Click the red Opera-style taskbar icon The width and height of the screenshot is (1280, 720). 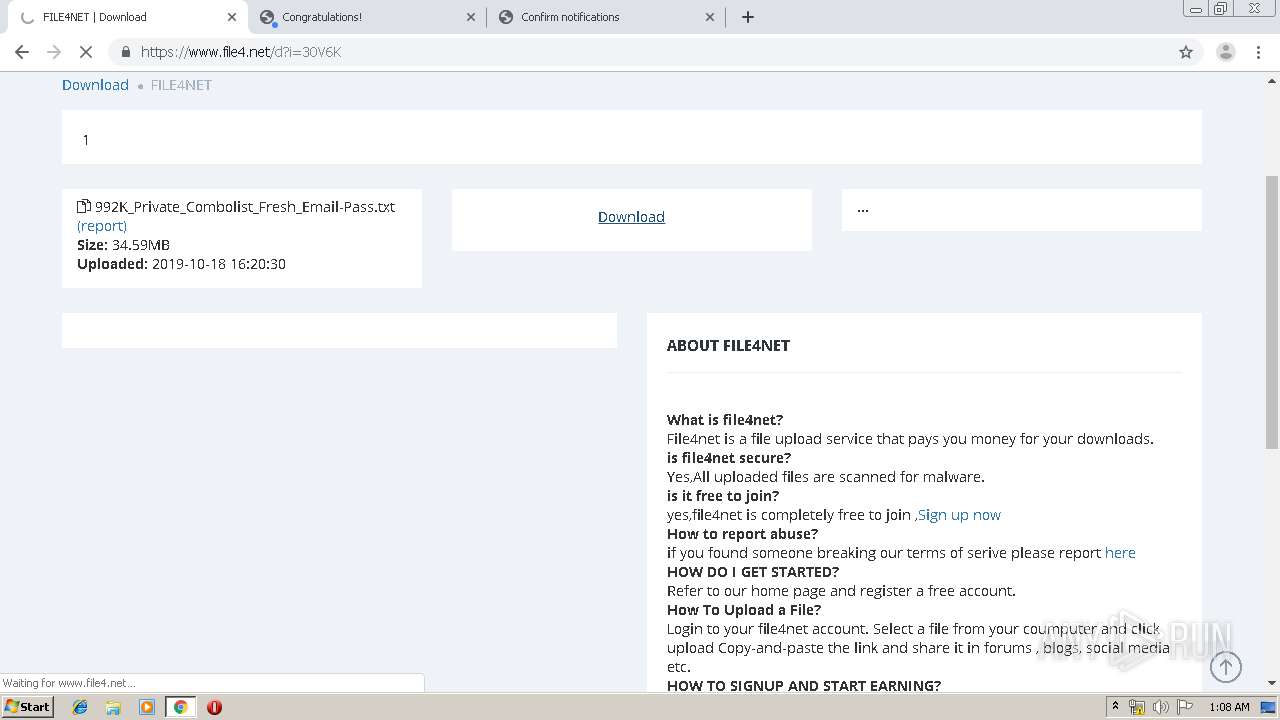pyautogui.click(x=214, y=707)
